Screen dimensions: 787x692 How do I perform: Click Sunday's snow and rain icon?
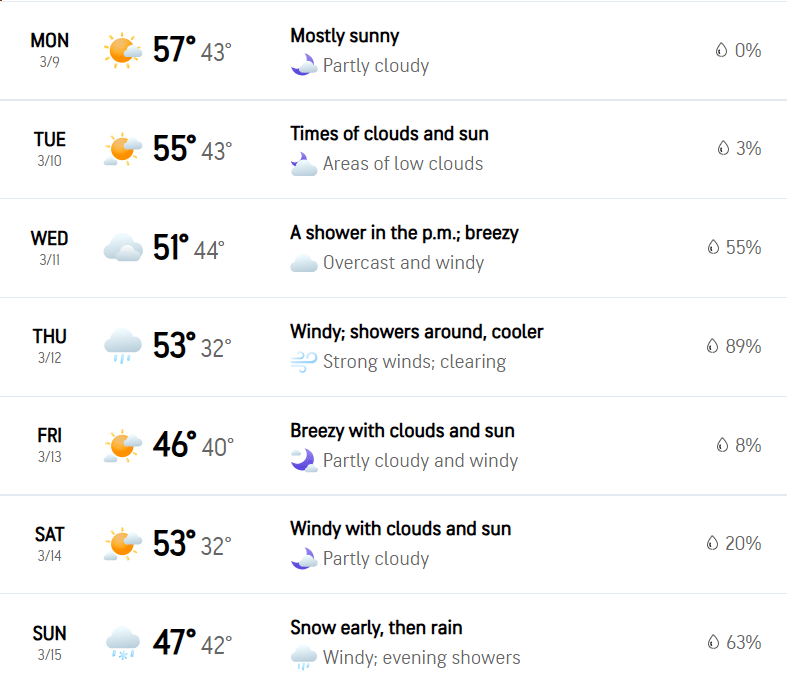[x=122, y=643]
